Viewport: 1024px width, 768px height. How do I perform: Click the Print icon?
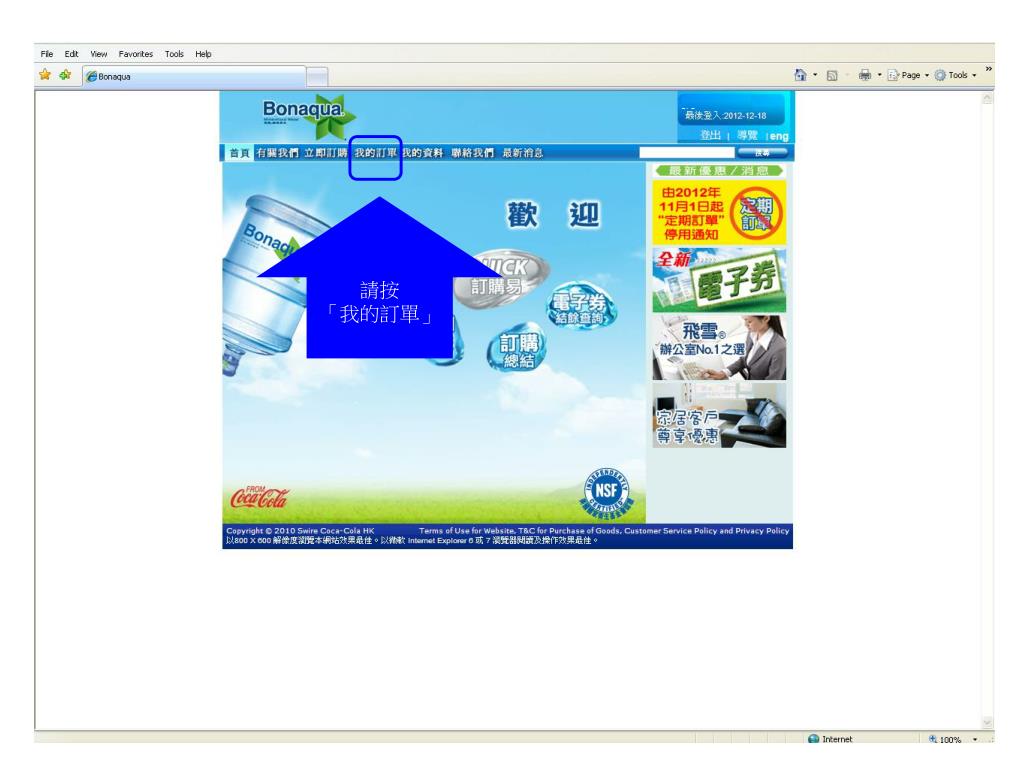[865, 75]
